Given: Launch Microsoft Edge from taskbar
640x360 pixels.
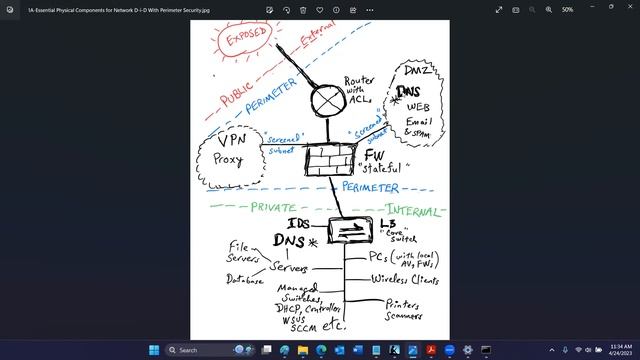Looking at the screenshot, I should [321, 350].
